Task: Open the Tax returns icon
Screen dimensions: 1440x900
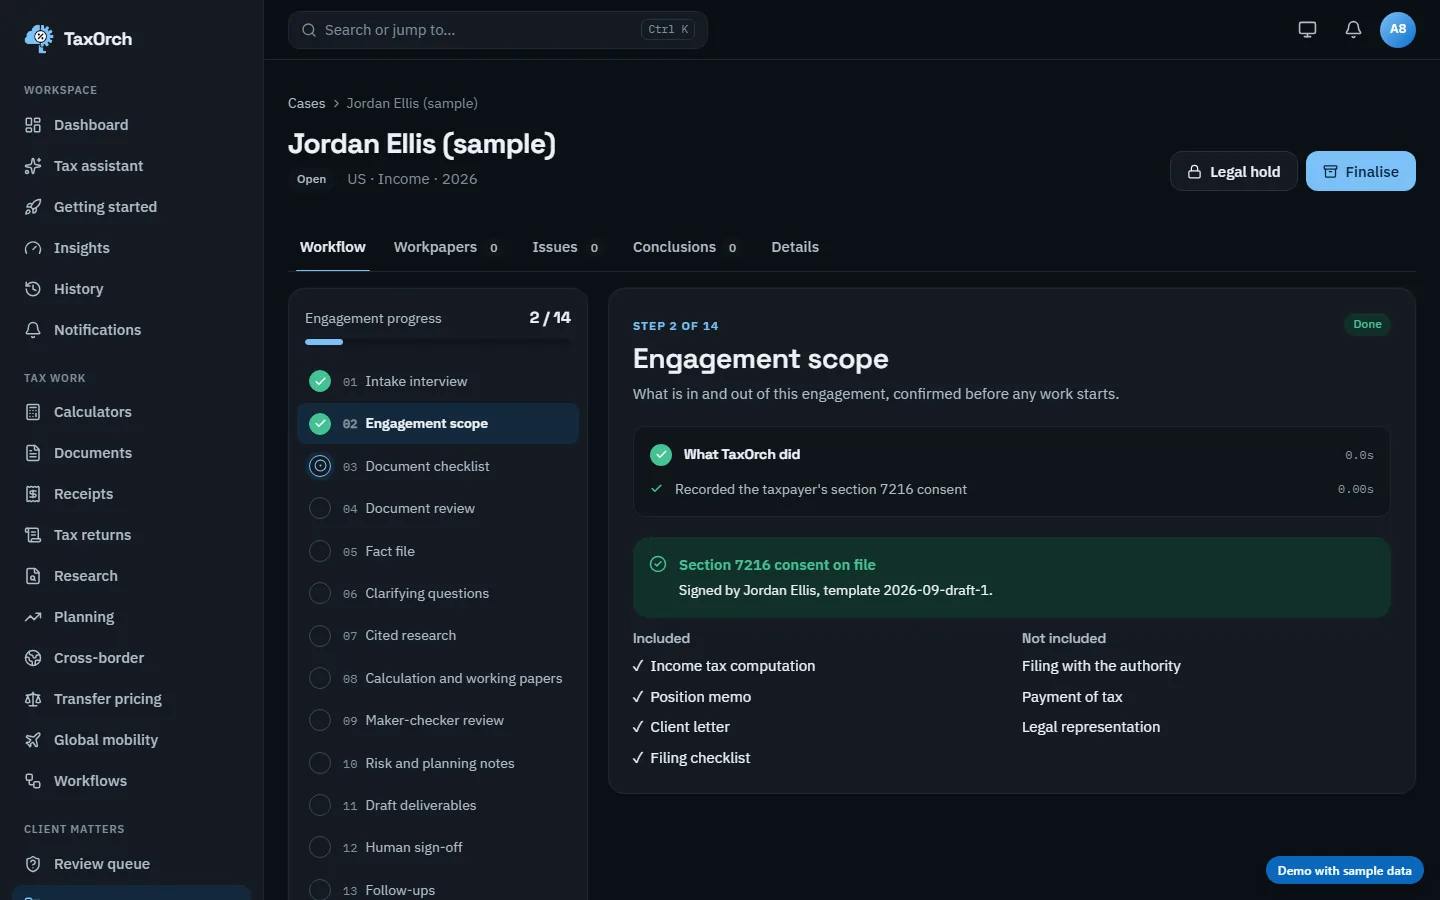Action: 33,535
